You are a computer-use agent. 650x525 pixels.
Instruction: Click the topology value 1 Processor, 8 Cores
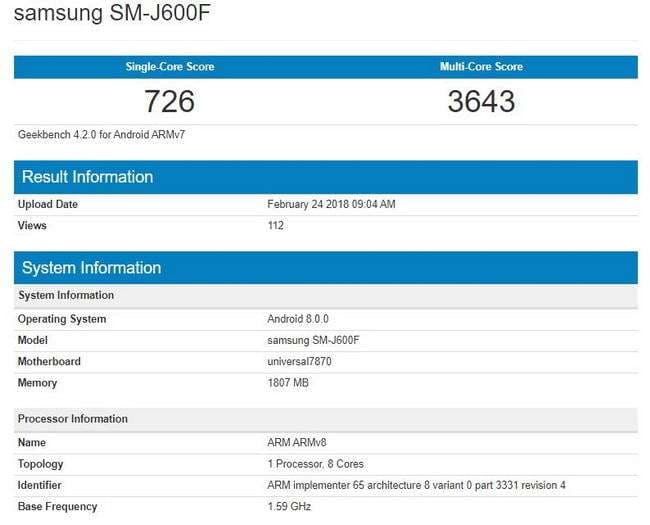(315, 464)
